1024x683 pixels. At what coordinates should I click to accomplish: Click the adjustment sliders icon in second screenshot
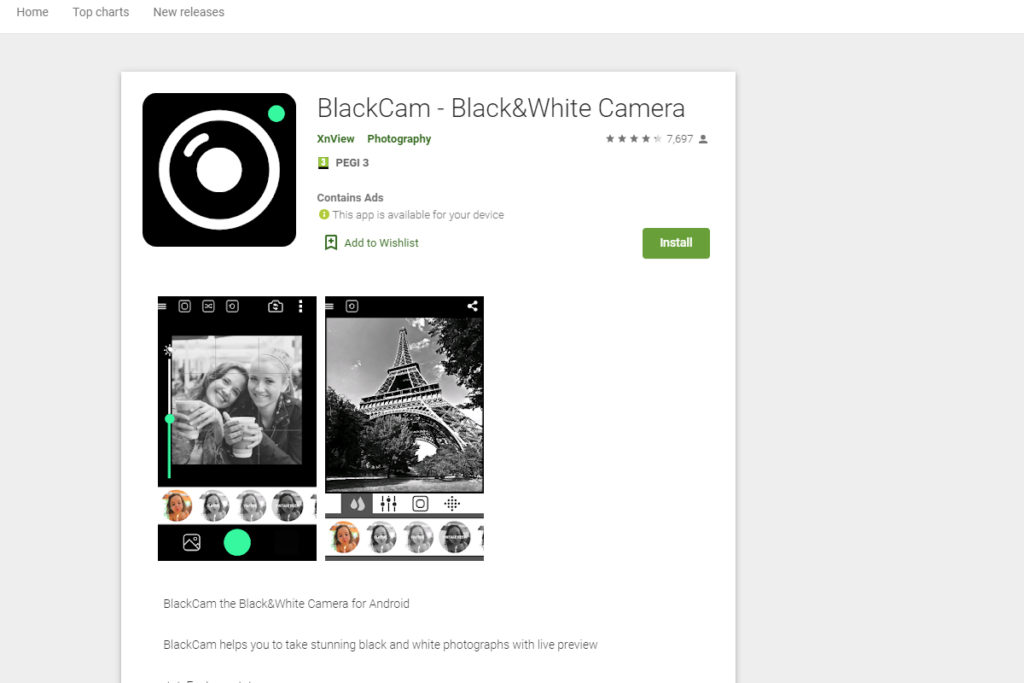pos(389,503)
